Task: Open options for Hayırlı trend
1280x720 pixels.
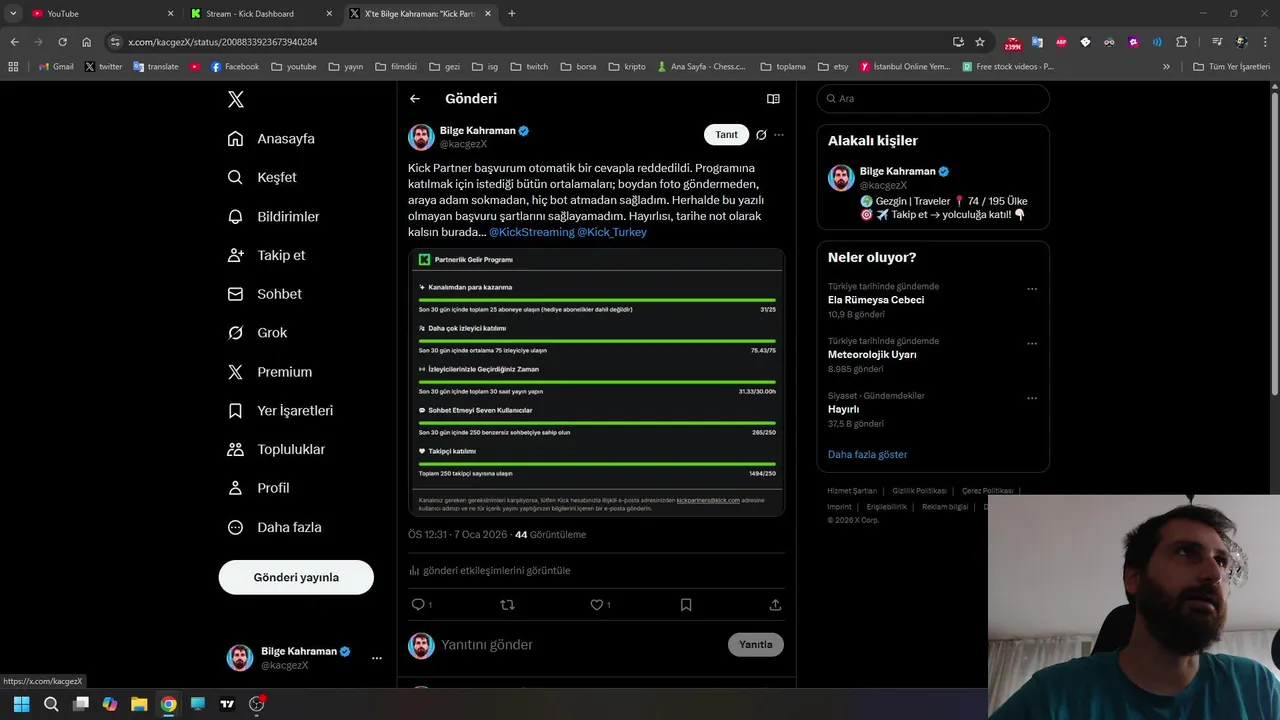Action: tap(1032, 398)
